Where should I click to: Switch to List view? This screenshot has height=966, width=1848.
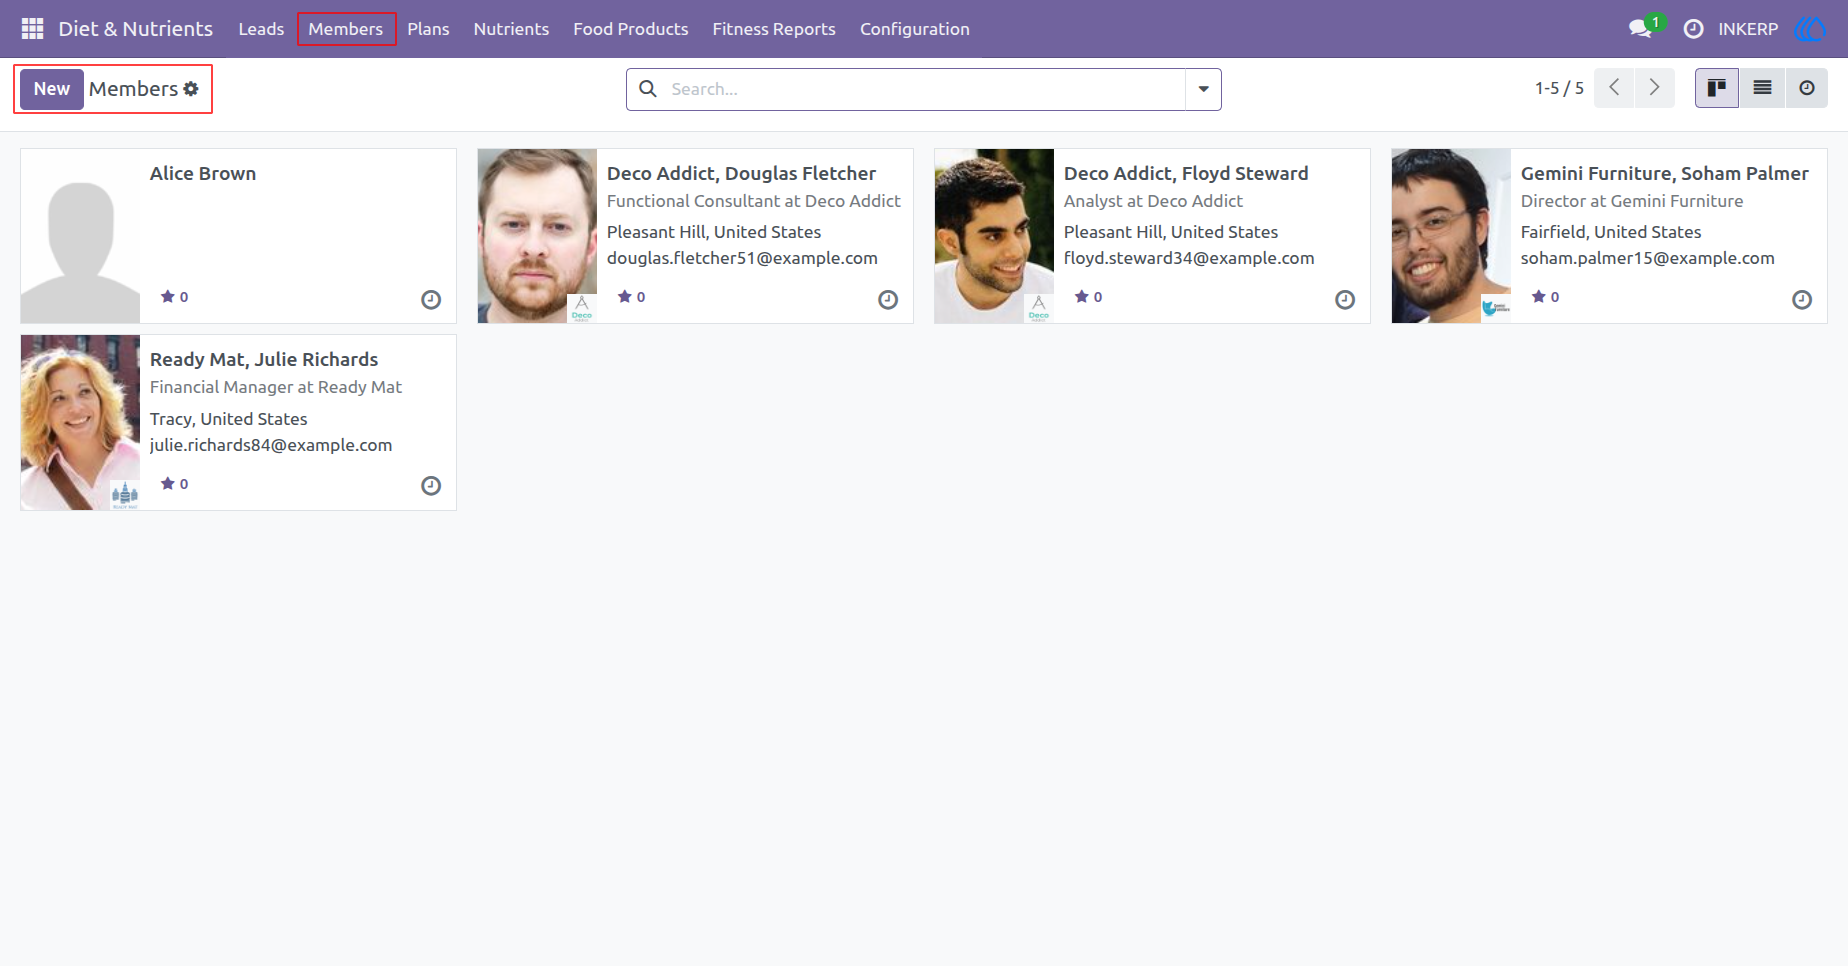(1762, 88)
